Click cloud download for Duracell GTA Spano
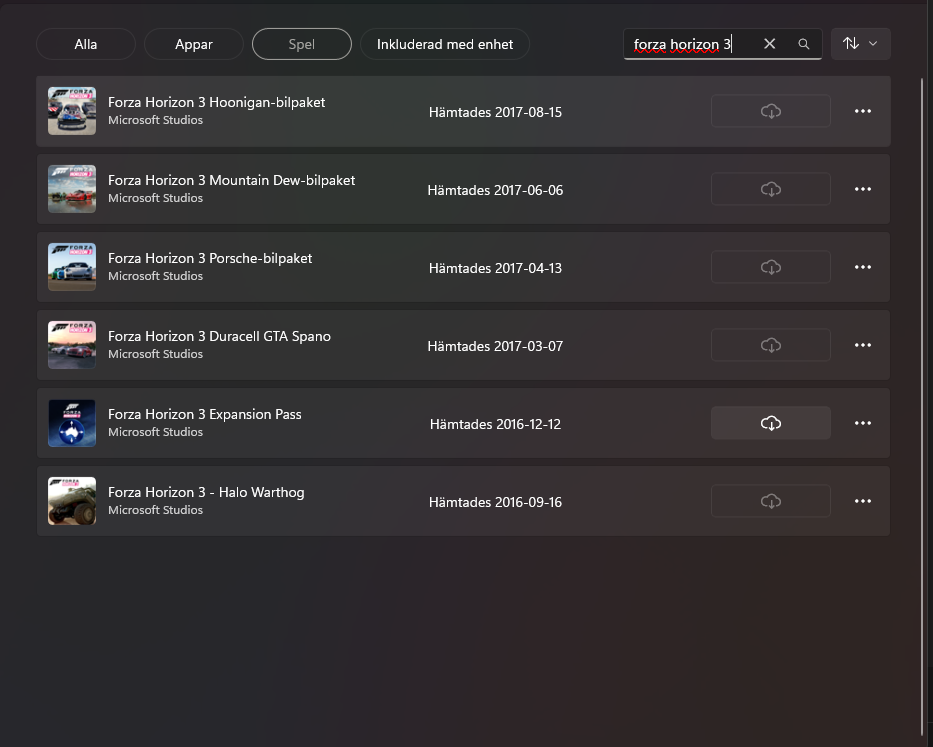The width and height of the screenshot is (933, 747). click(771, 345)
